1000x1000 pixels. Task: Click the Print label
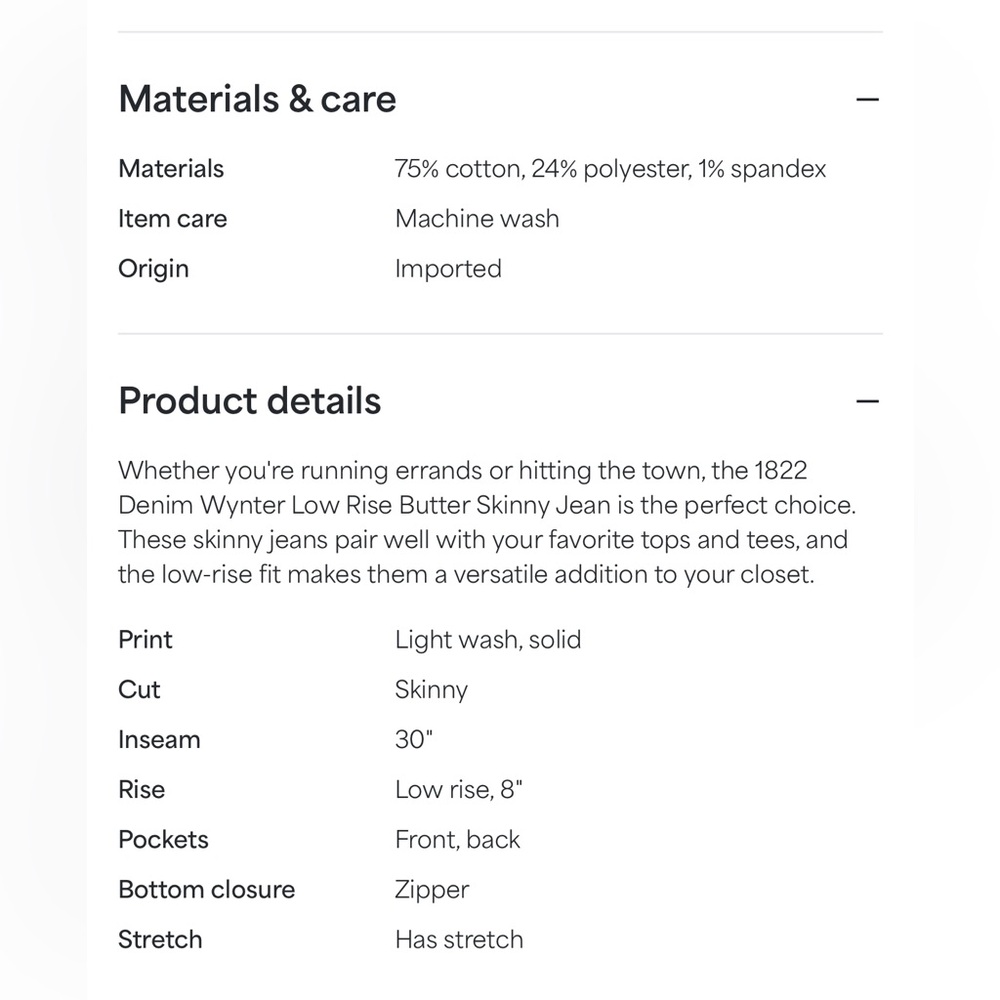point(145,640)
